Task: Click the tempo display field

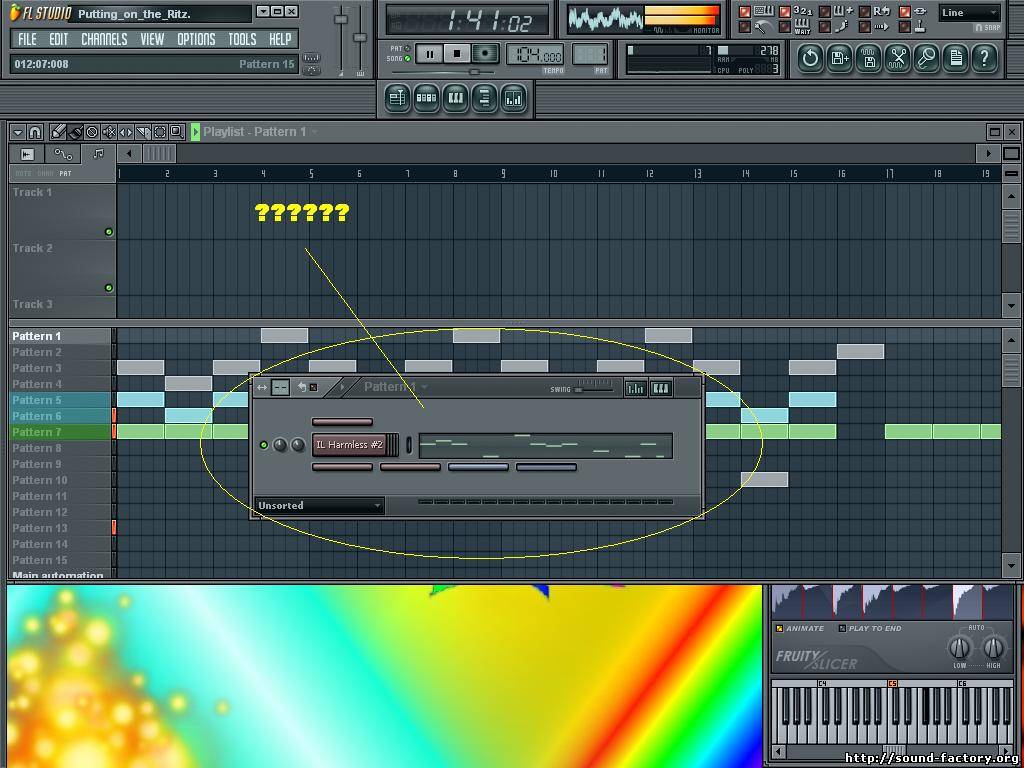Action: click(x=534, y=56)
